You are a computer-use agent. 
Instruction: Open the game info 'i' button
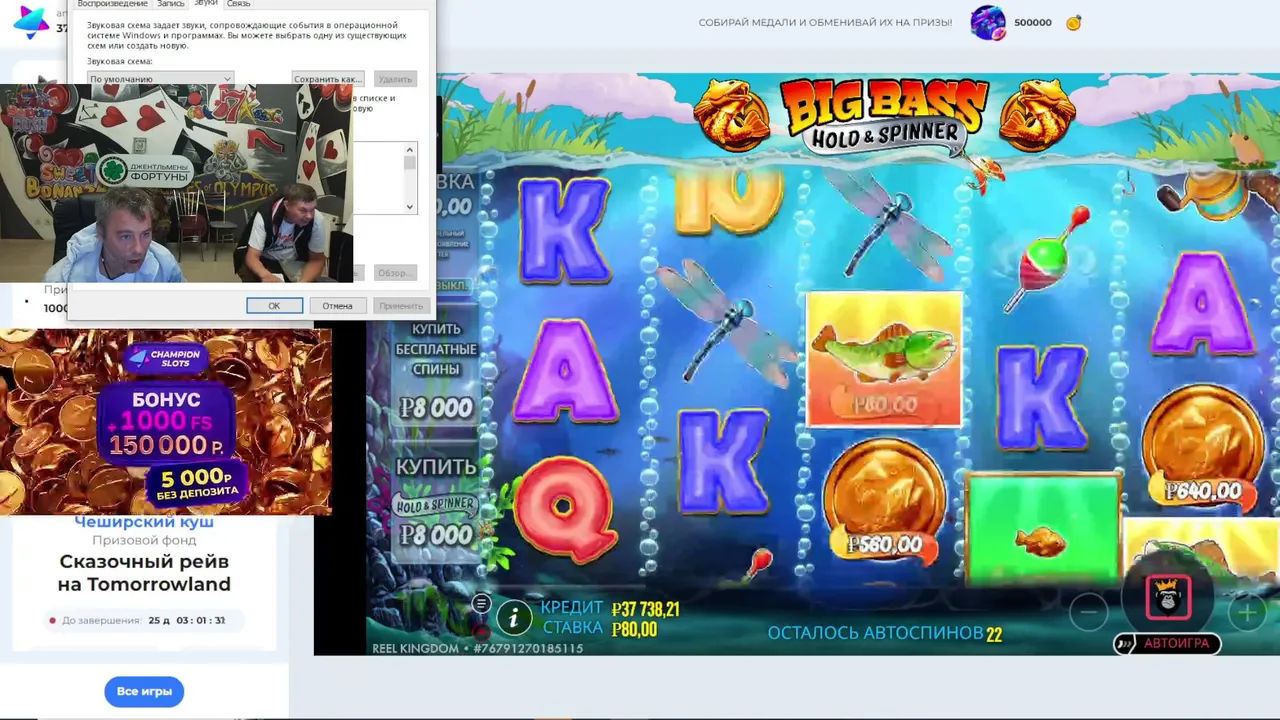514,618
